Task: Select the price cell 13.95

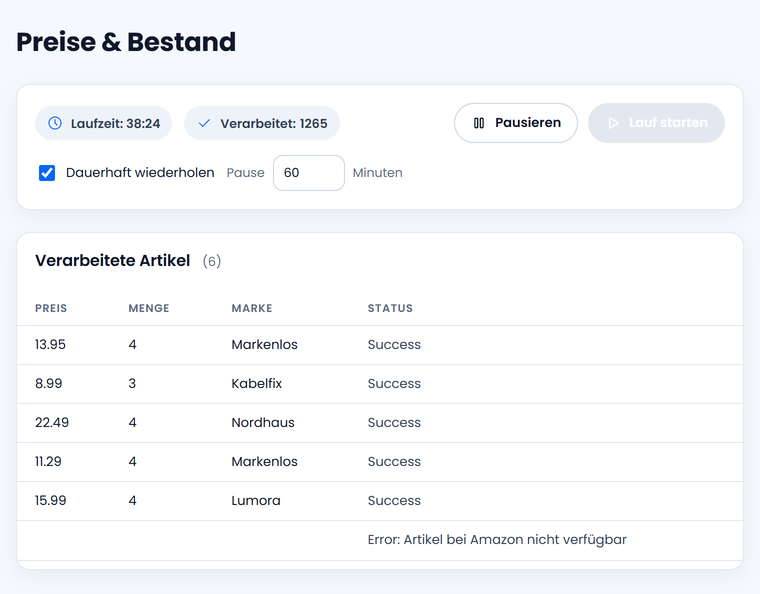Action: [50, 344]
